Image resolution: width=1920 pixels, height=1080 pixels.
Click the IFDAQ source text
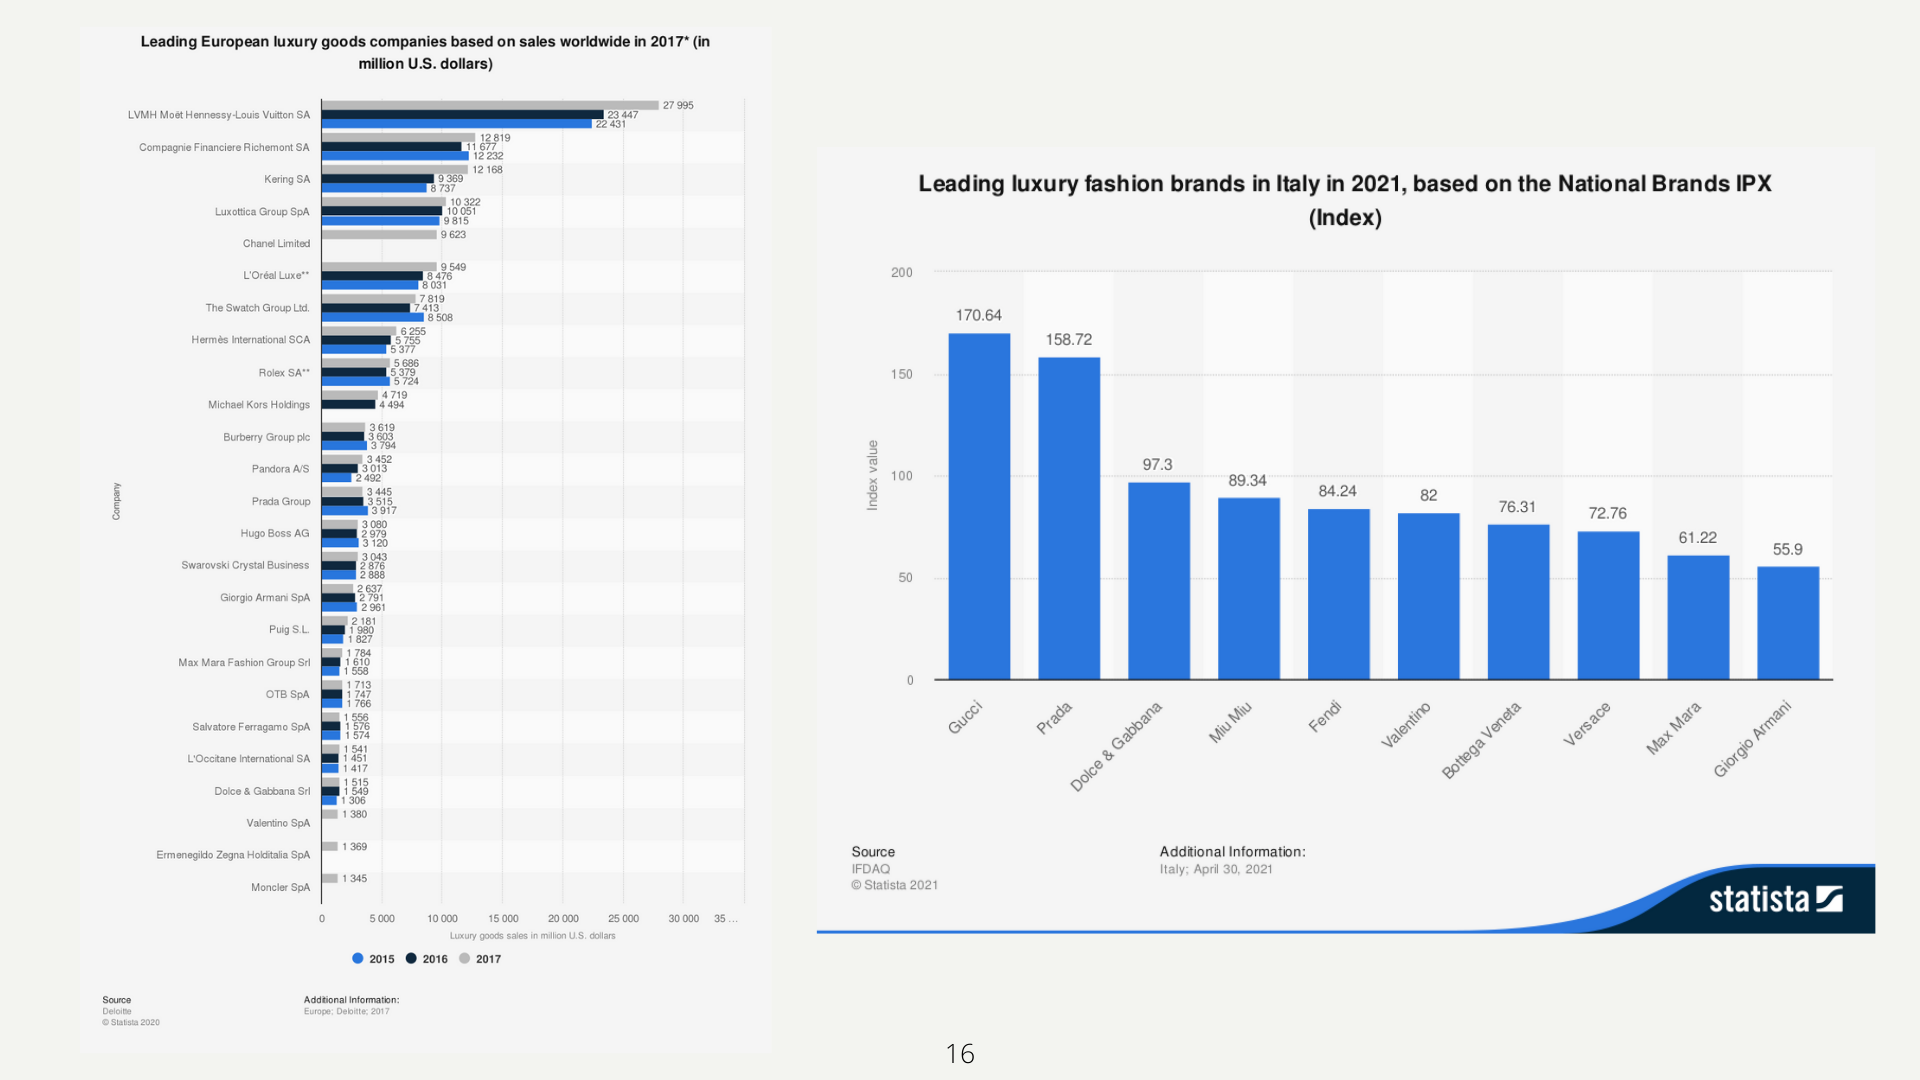[871, 869]
